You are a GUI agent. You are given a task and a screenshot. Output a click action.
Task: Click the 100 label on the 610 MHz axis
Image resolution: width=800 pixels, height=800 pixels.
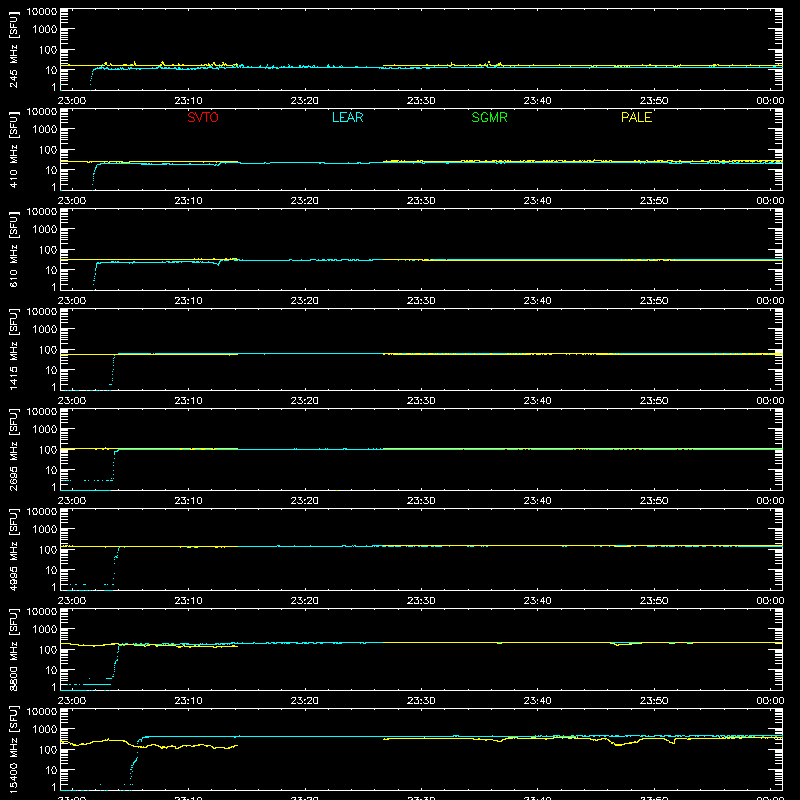click(48, 250)
